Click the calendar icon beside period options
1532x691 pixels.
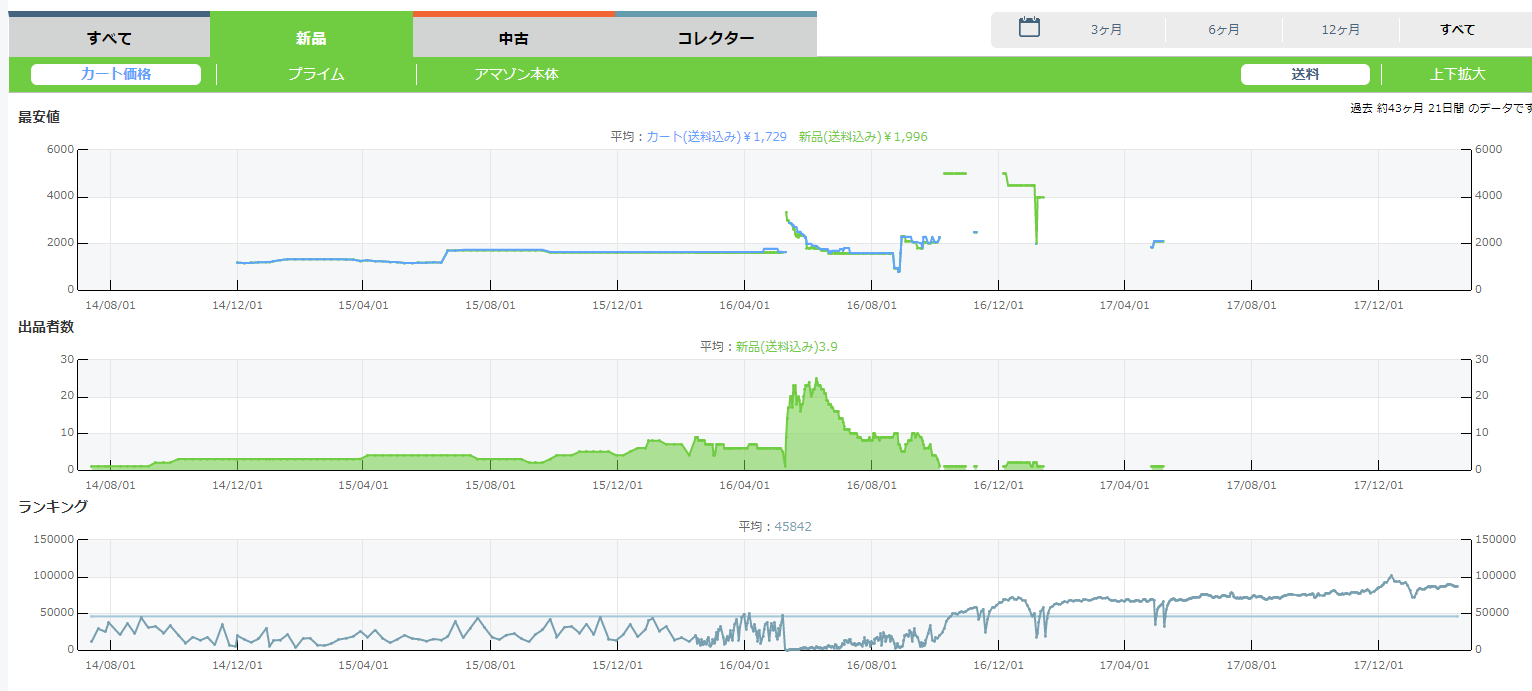pyautogui.click(x=1029, y=28)
